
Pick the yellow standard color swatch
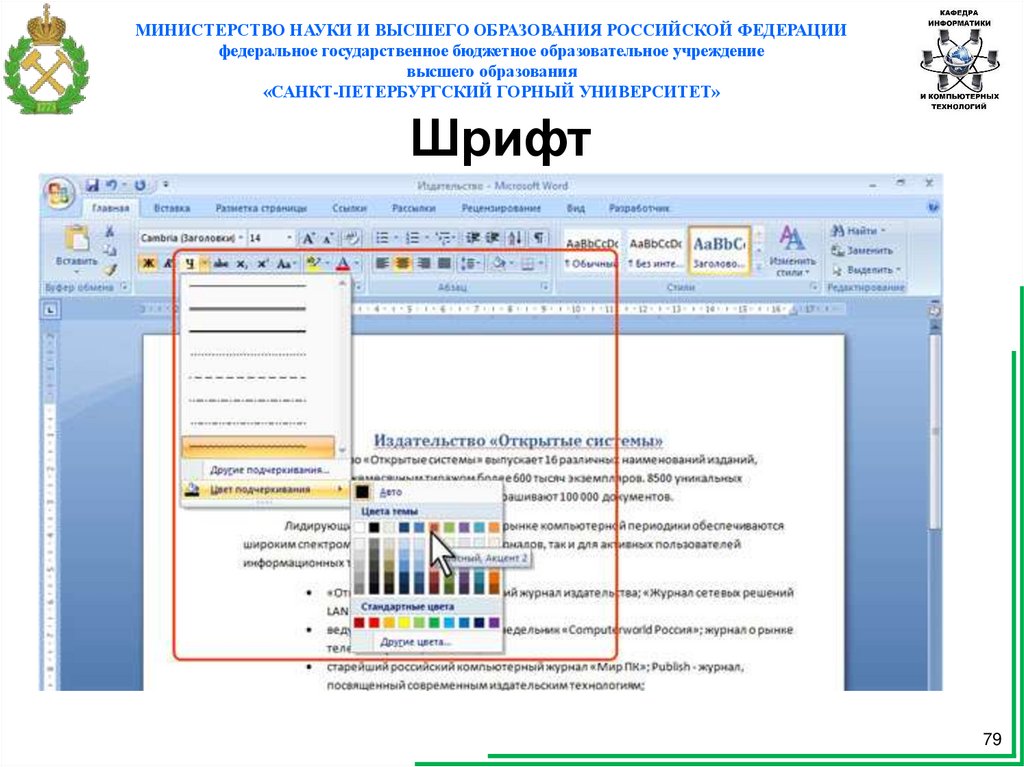coord(404,623)
